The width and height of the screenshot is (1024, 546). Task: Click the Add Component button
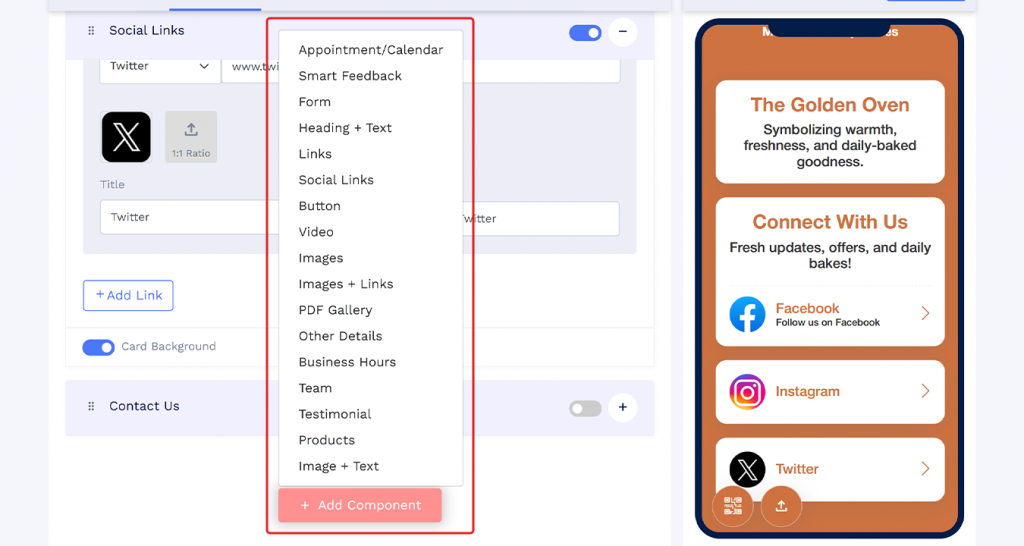coord(360,506)
